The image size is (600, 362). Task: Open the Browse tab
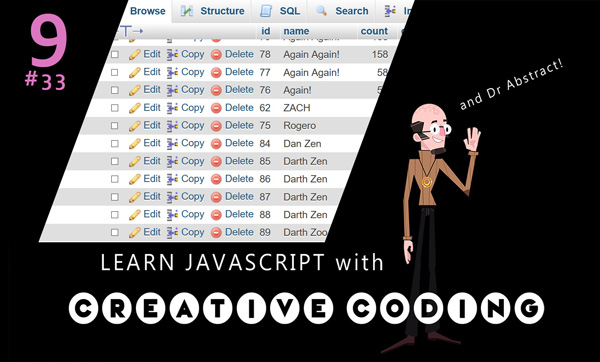[148, 11]
